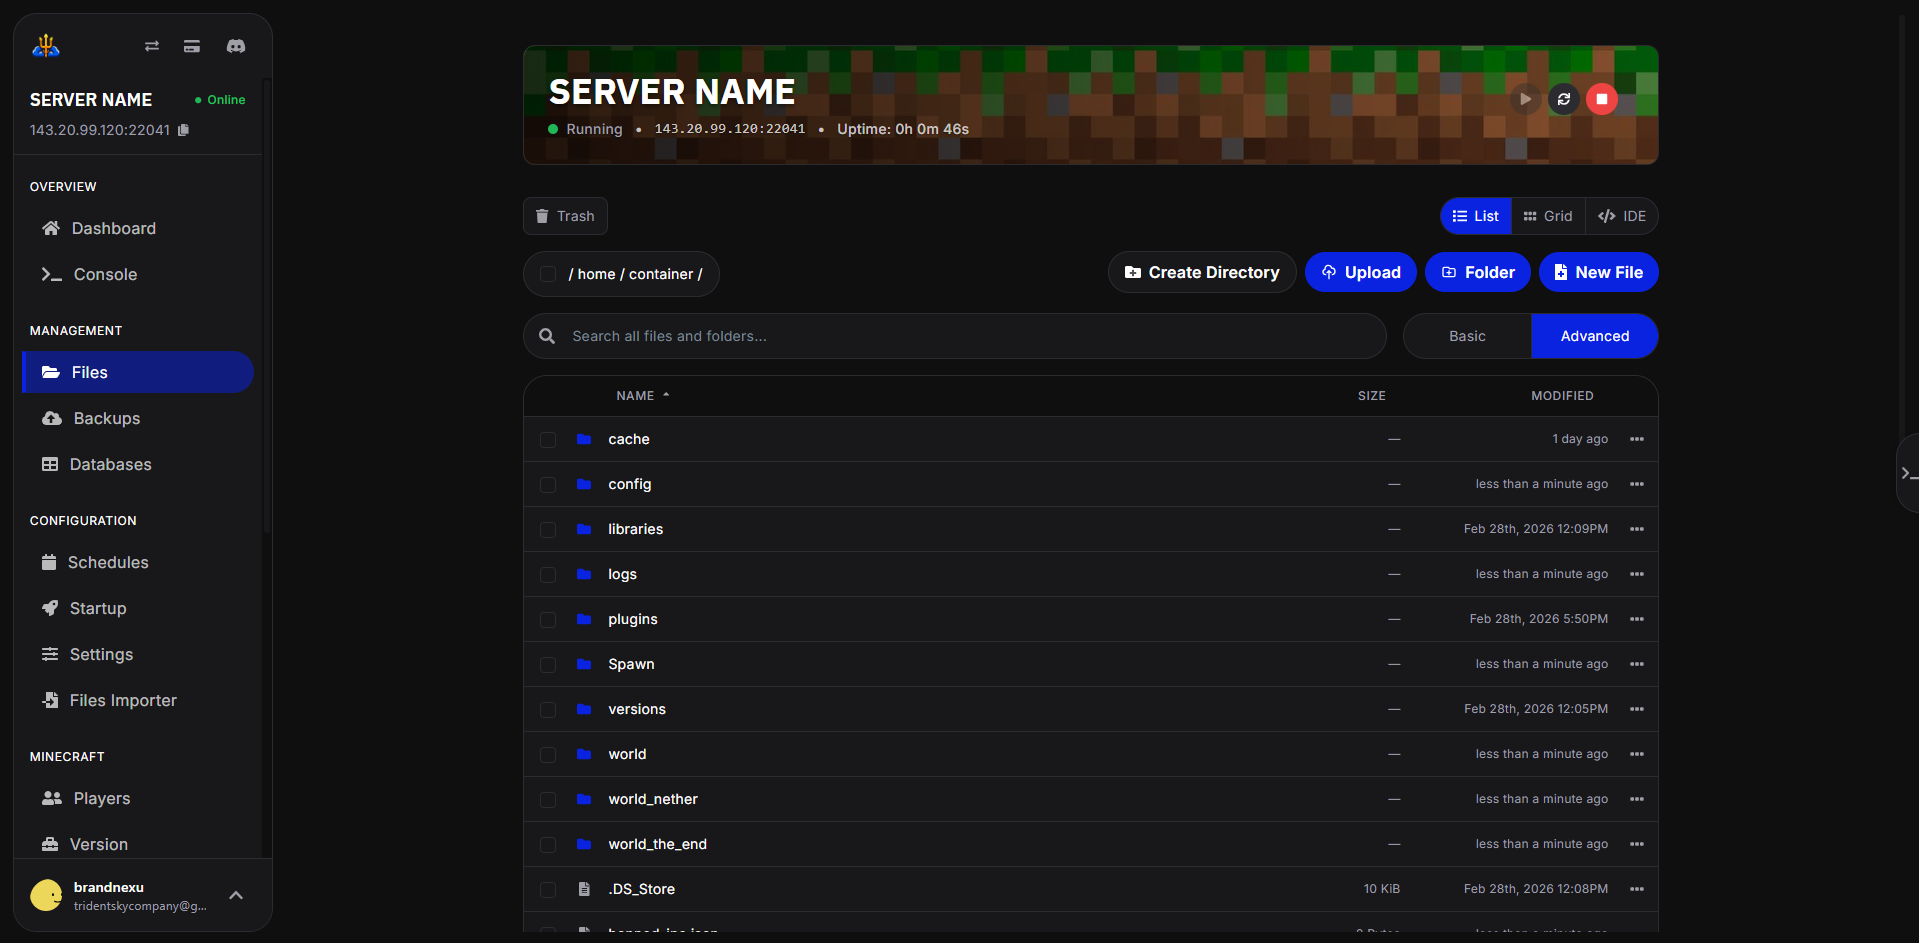
Task: Switch search to Basic mode
Action: coord(1466,336)
